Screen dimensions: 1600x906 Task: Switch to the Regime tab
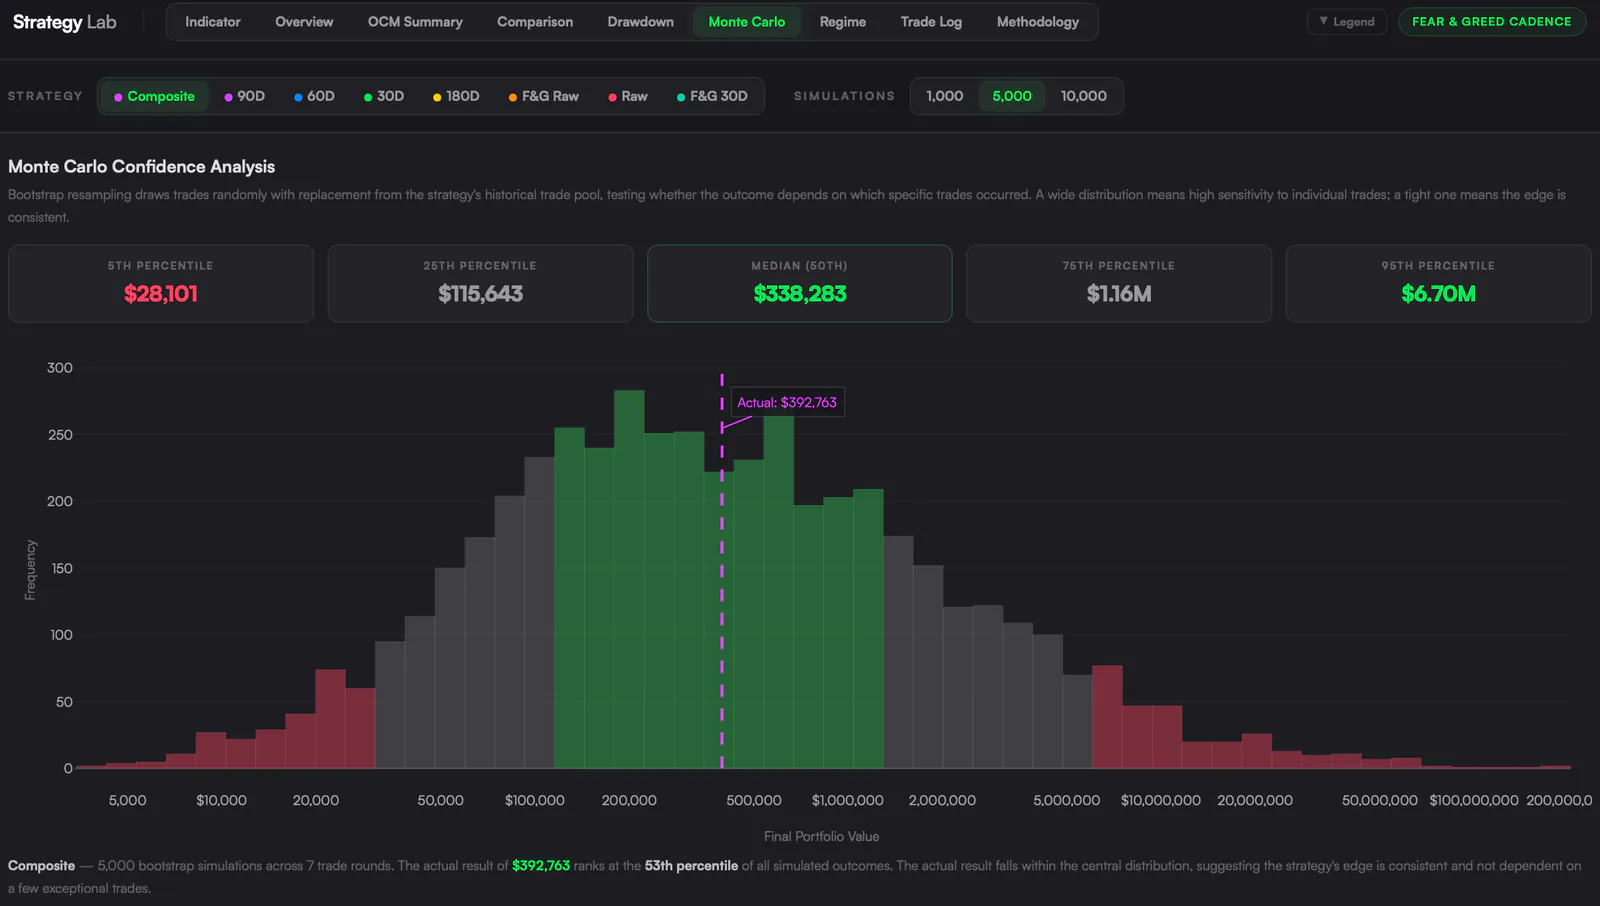843,22
